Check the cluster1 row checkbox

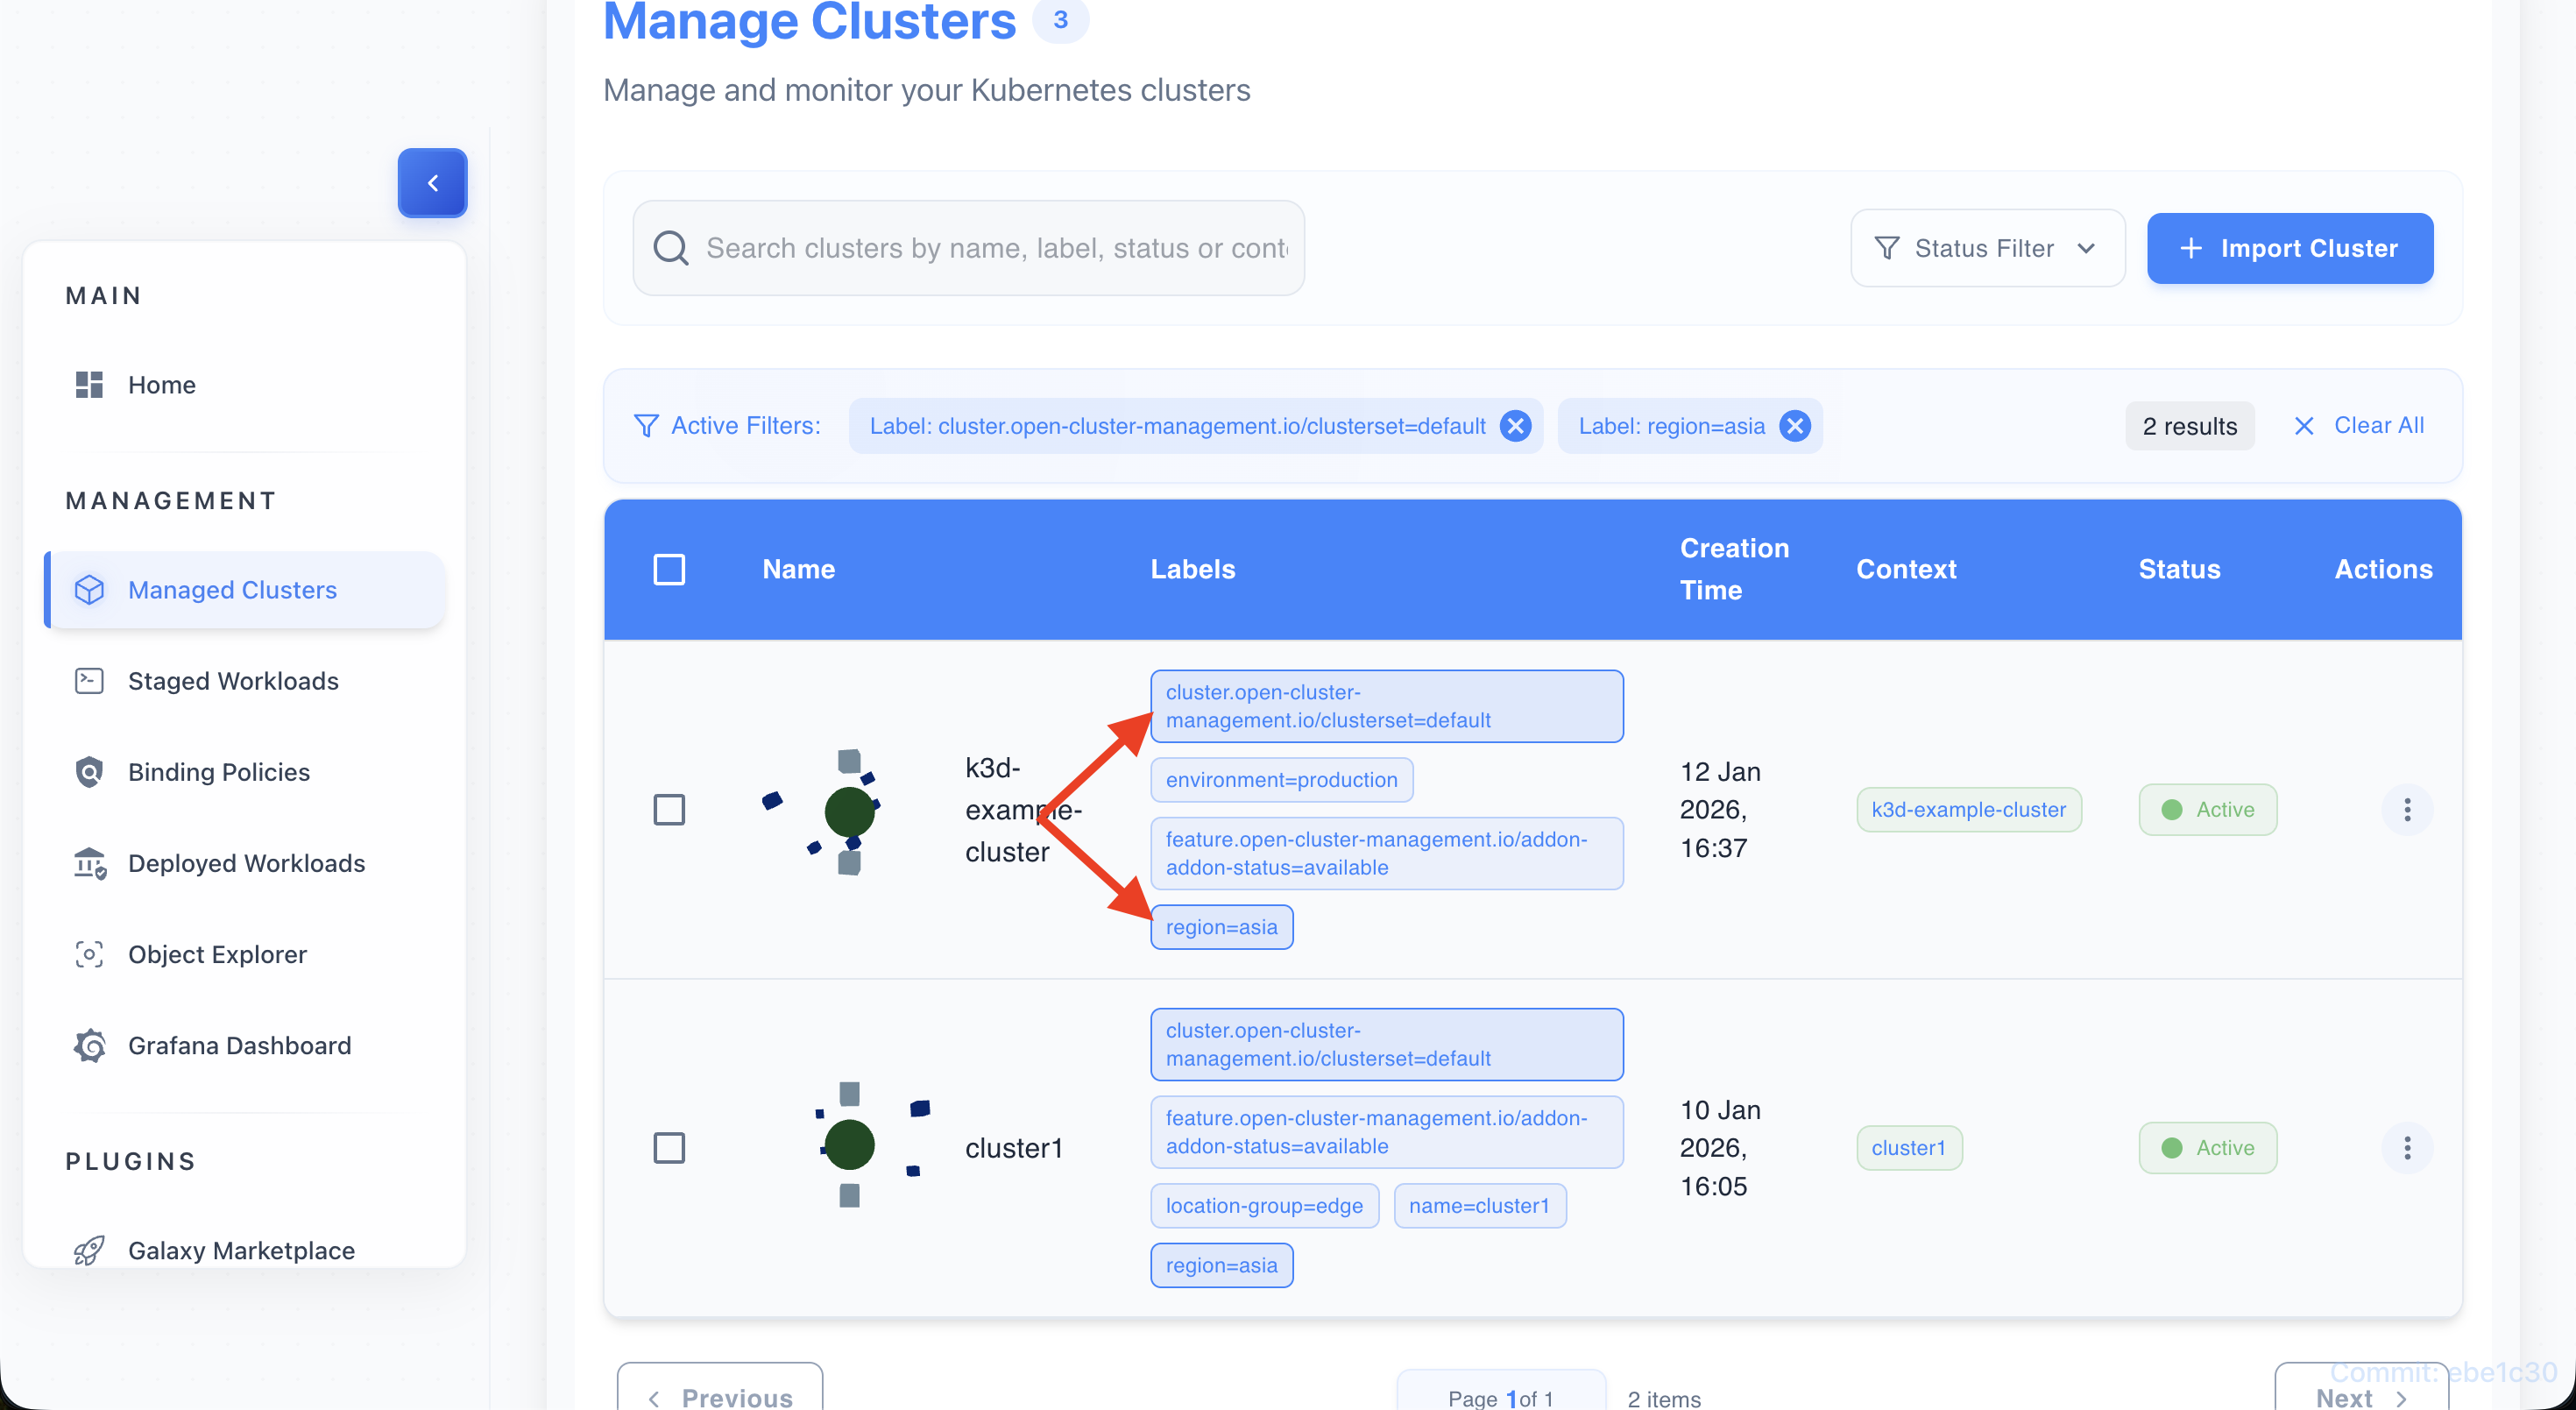669,1147
